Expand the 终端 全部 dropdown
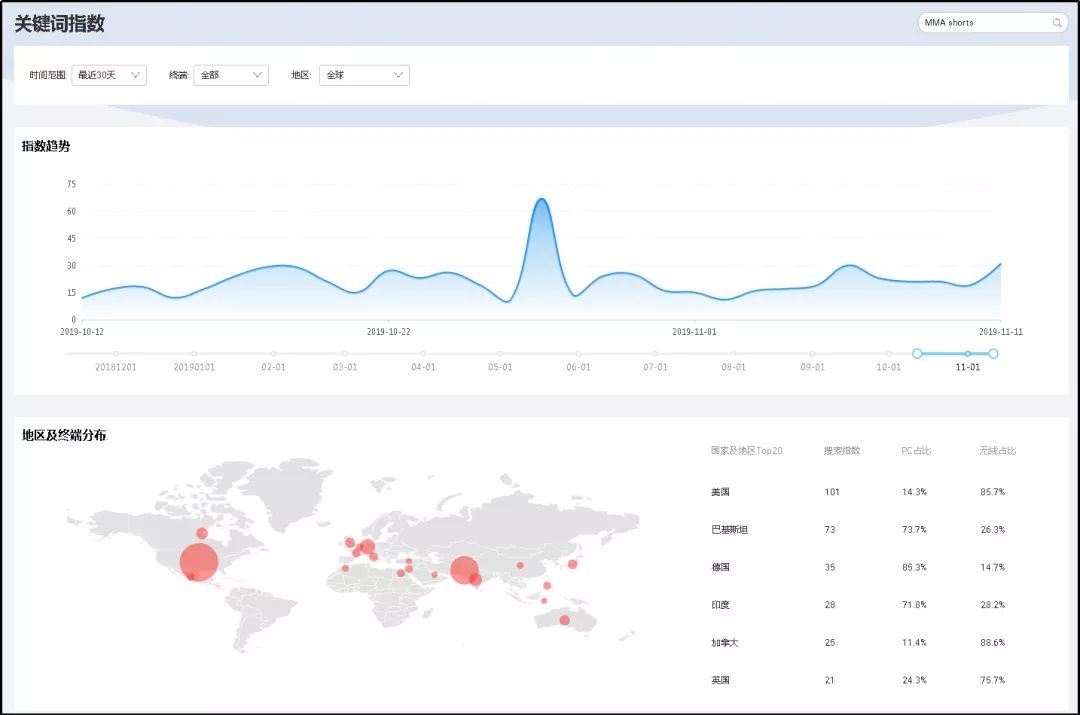Viewport: 1080px width, 715px height. click(x=231, y=75)
